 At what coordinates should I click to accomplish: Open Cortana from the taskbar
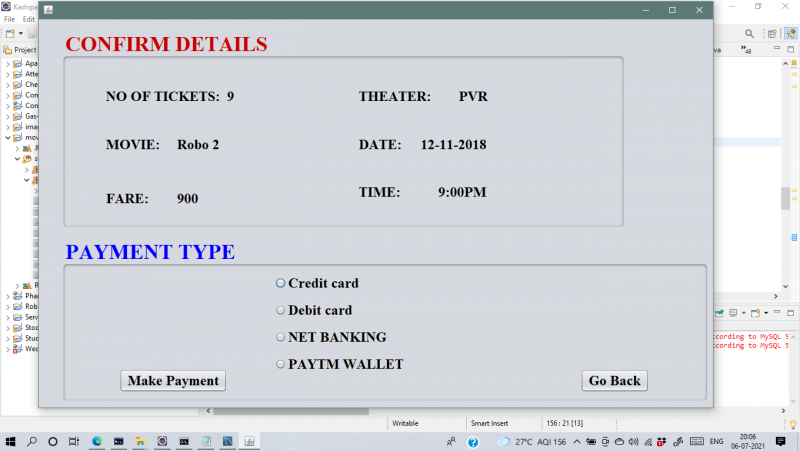(x=53, y=442)
